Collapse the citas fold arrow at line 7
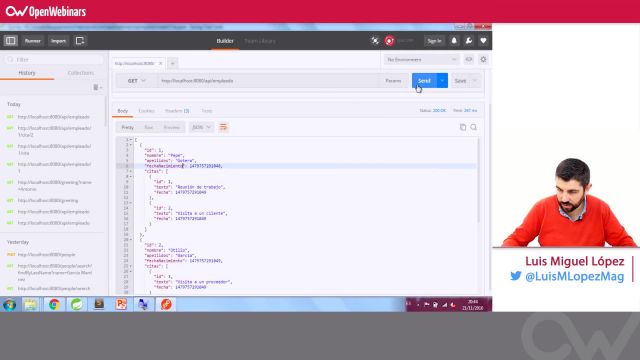 pyautogui.click(x=131, y=171)
